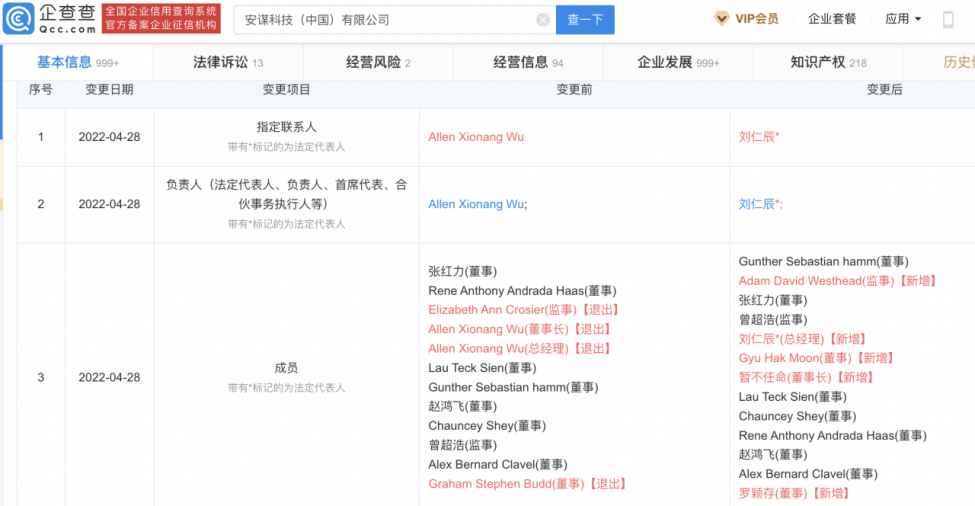This screenshot has width=975, height=506.
Task: Expand the 应用 dropdown
Action: click(x=903, y=19)
